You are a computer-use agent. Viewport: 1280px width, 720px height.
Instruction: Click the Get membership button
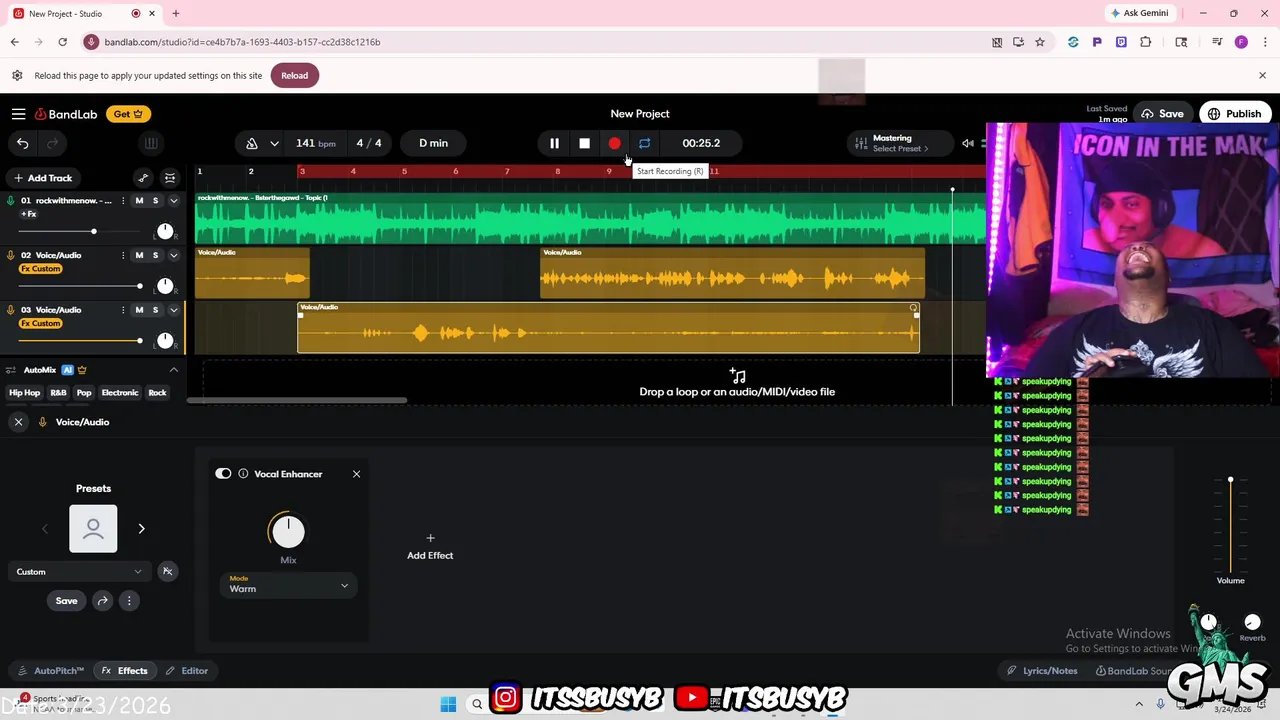(130, 114)
